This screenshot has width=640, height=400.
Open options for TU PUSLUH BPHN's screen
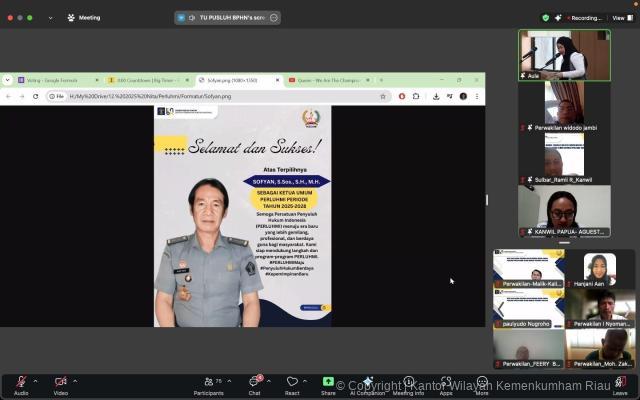(274, 17)
